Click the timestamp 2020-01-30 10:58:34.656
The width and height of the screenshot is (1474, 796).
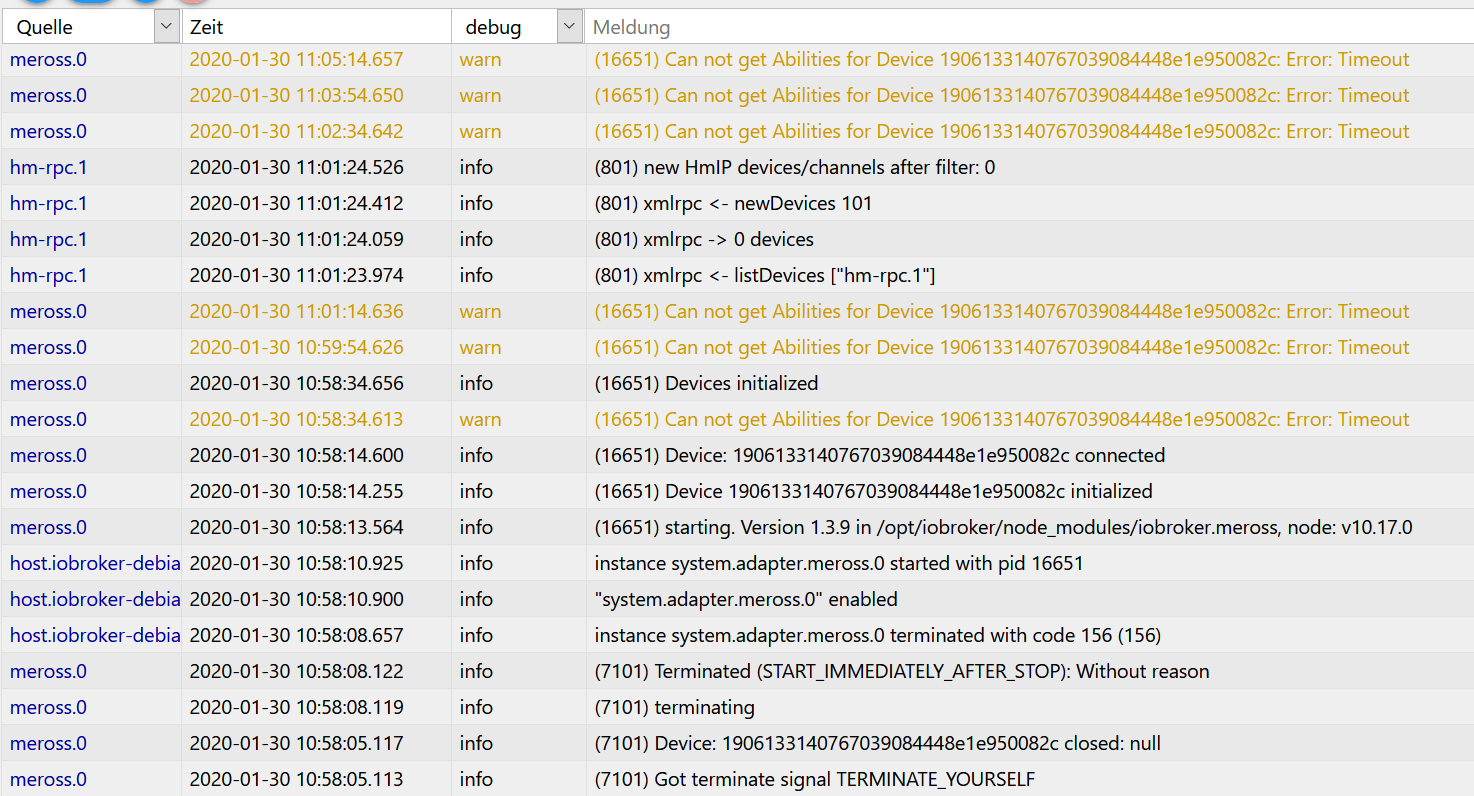pos(296,383)
